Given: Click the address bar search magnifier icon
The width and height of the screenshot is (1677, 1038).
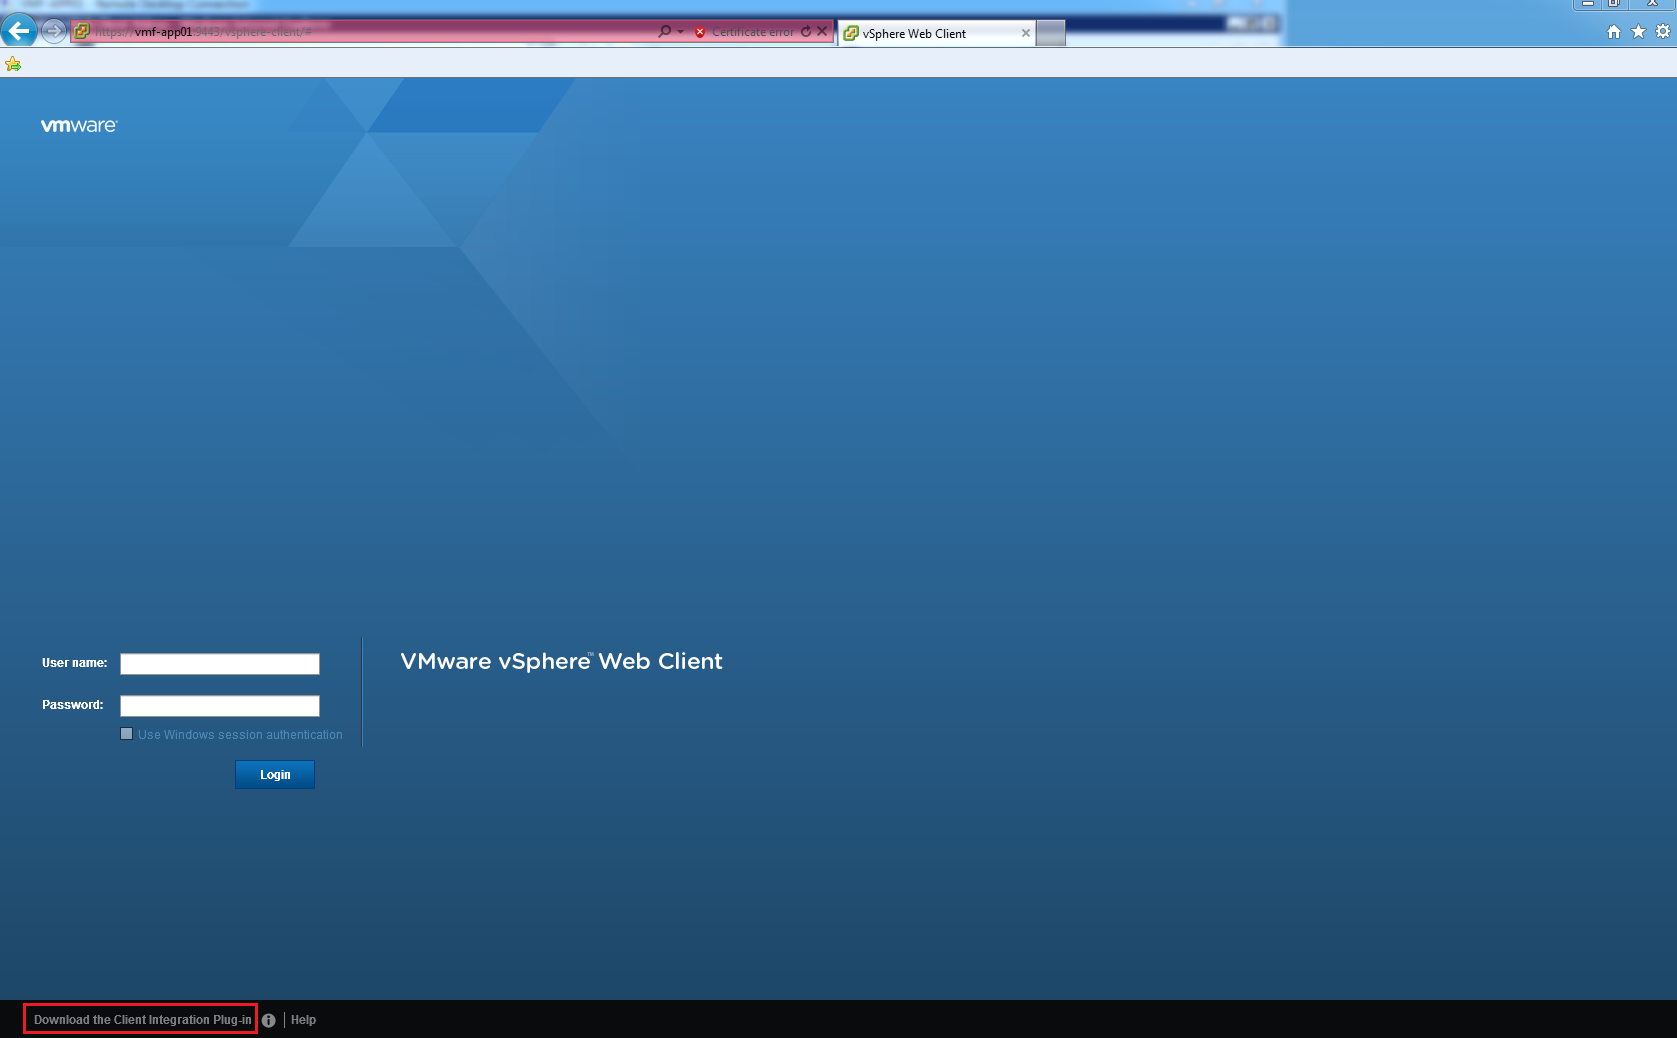Looking at the screenshot, I should tap(664, 32).
